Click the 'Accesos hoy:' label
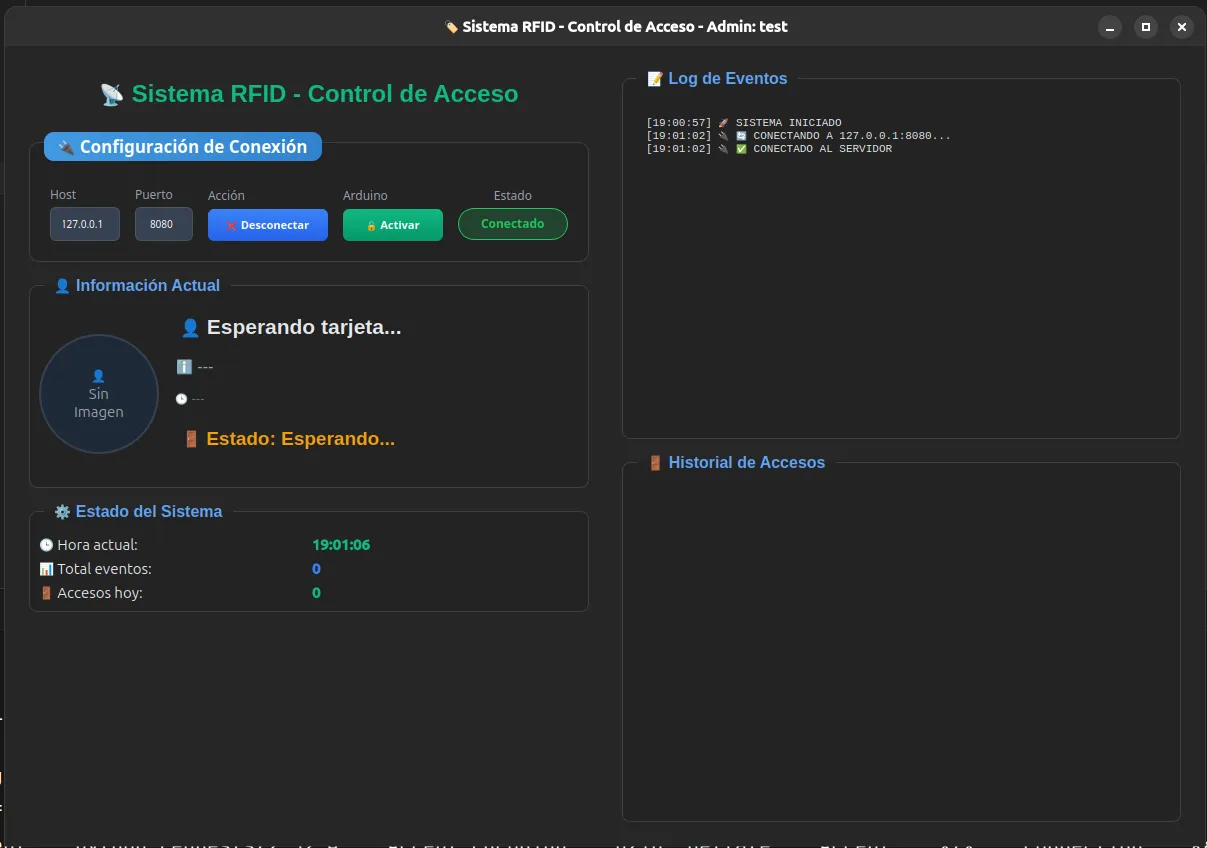This screenshot has height=848, width=1207. pyautogui.click(x=100, y=593)
